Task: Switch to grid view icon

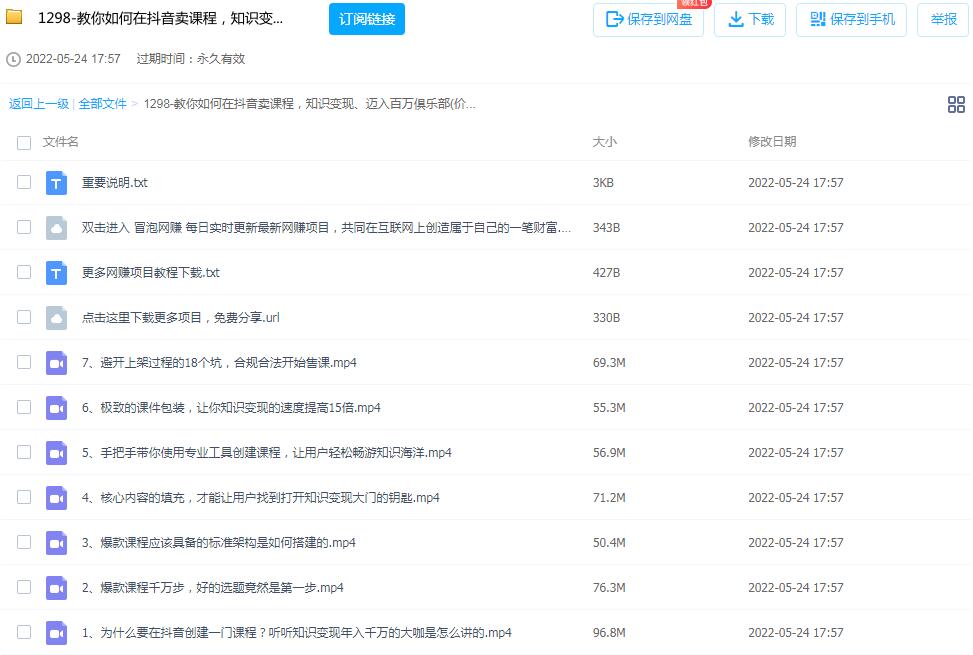Action: click(x=956, y=104)
